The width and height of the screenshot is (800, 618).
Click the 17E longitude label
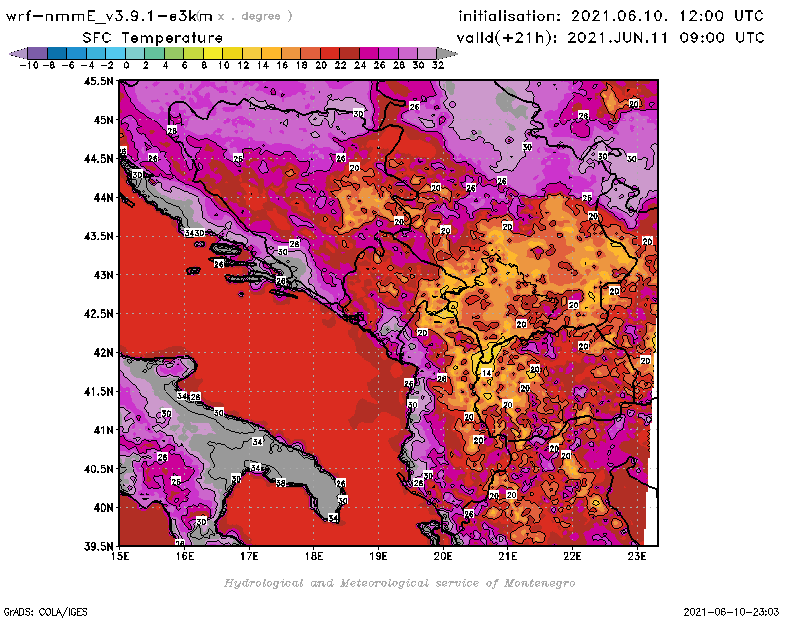249,556
